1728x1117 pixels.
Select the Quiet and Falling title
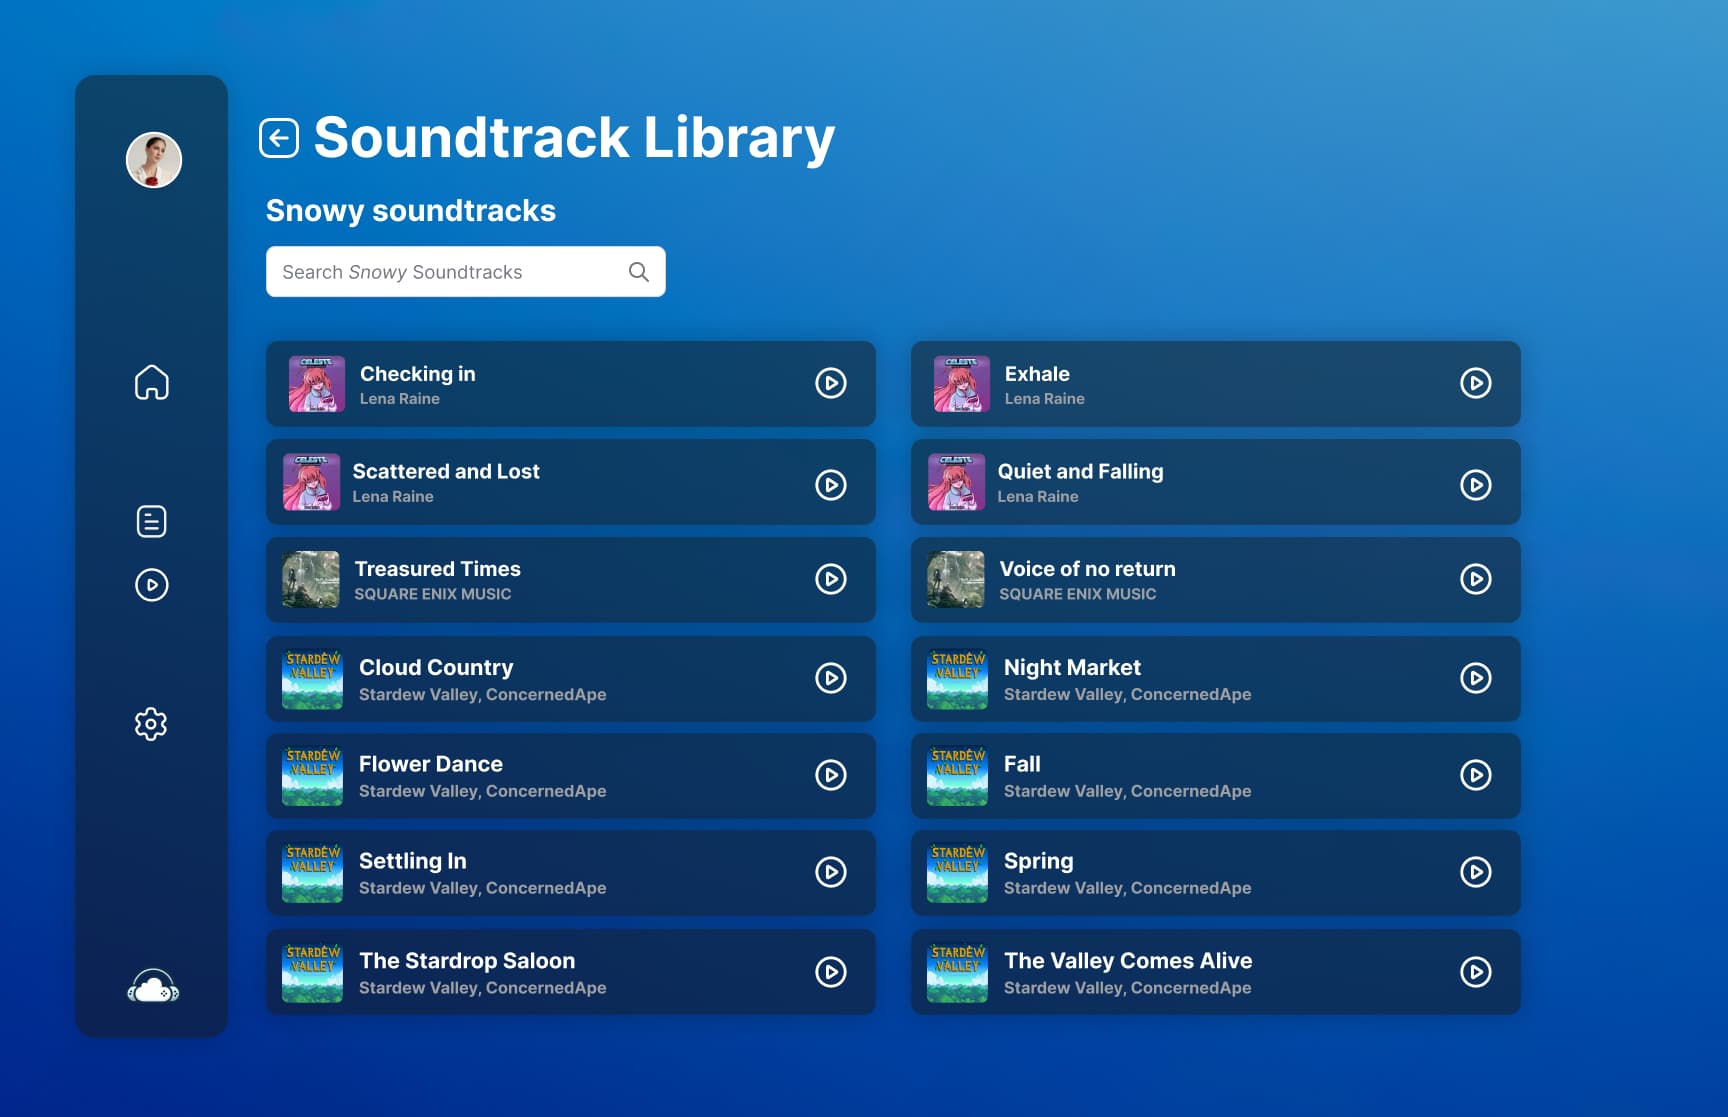point(1080,471)
